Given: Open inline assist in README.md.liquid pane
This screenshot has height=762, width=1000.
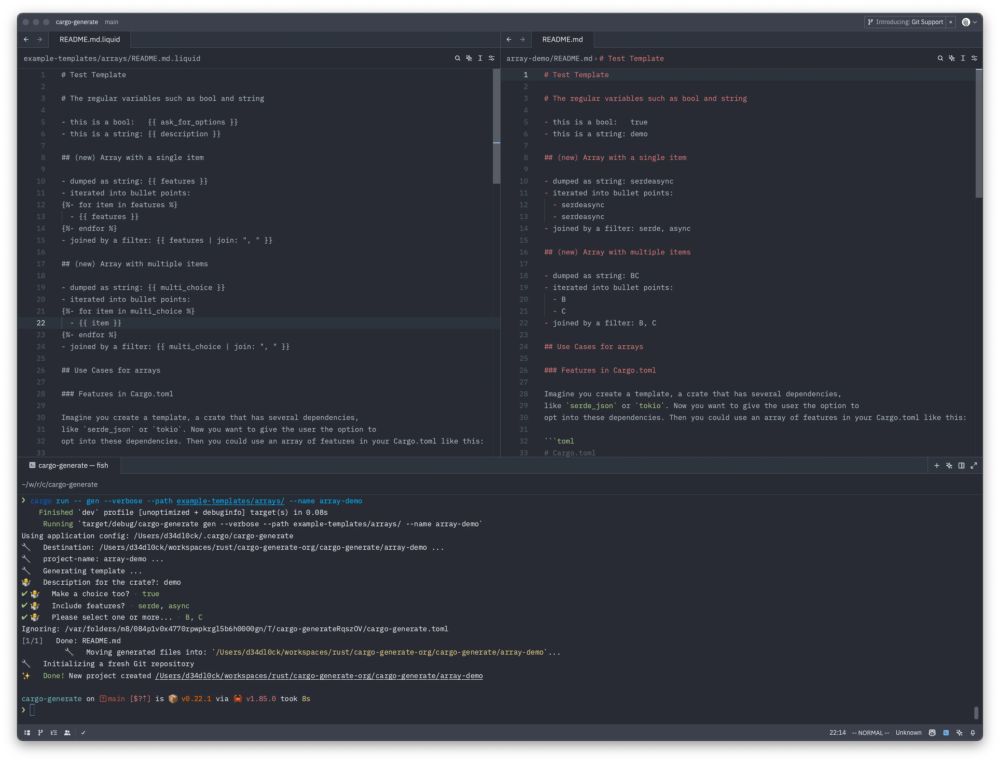Looking at the screenshot, I should pos(469,58).
